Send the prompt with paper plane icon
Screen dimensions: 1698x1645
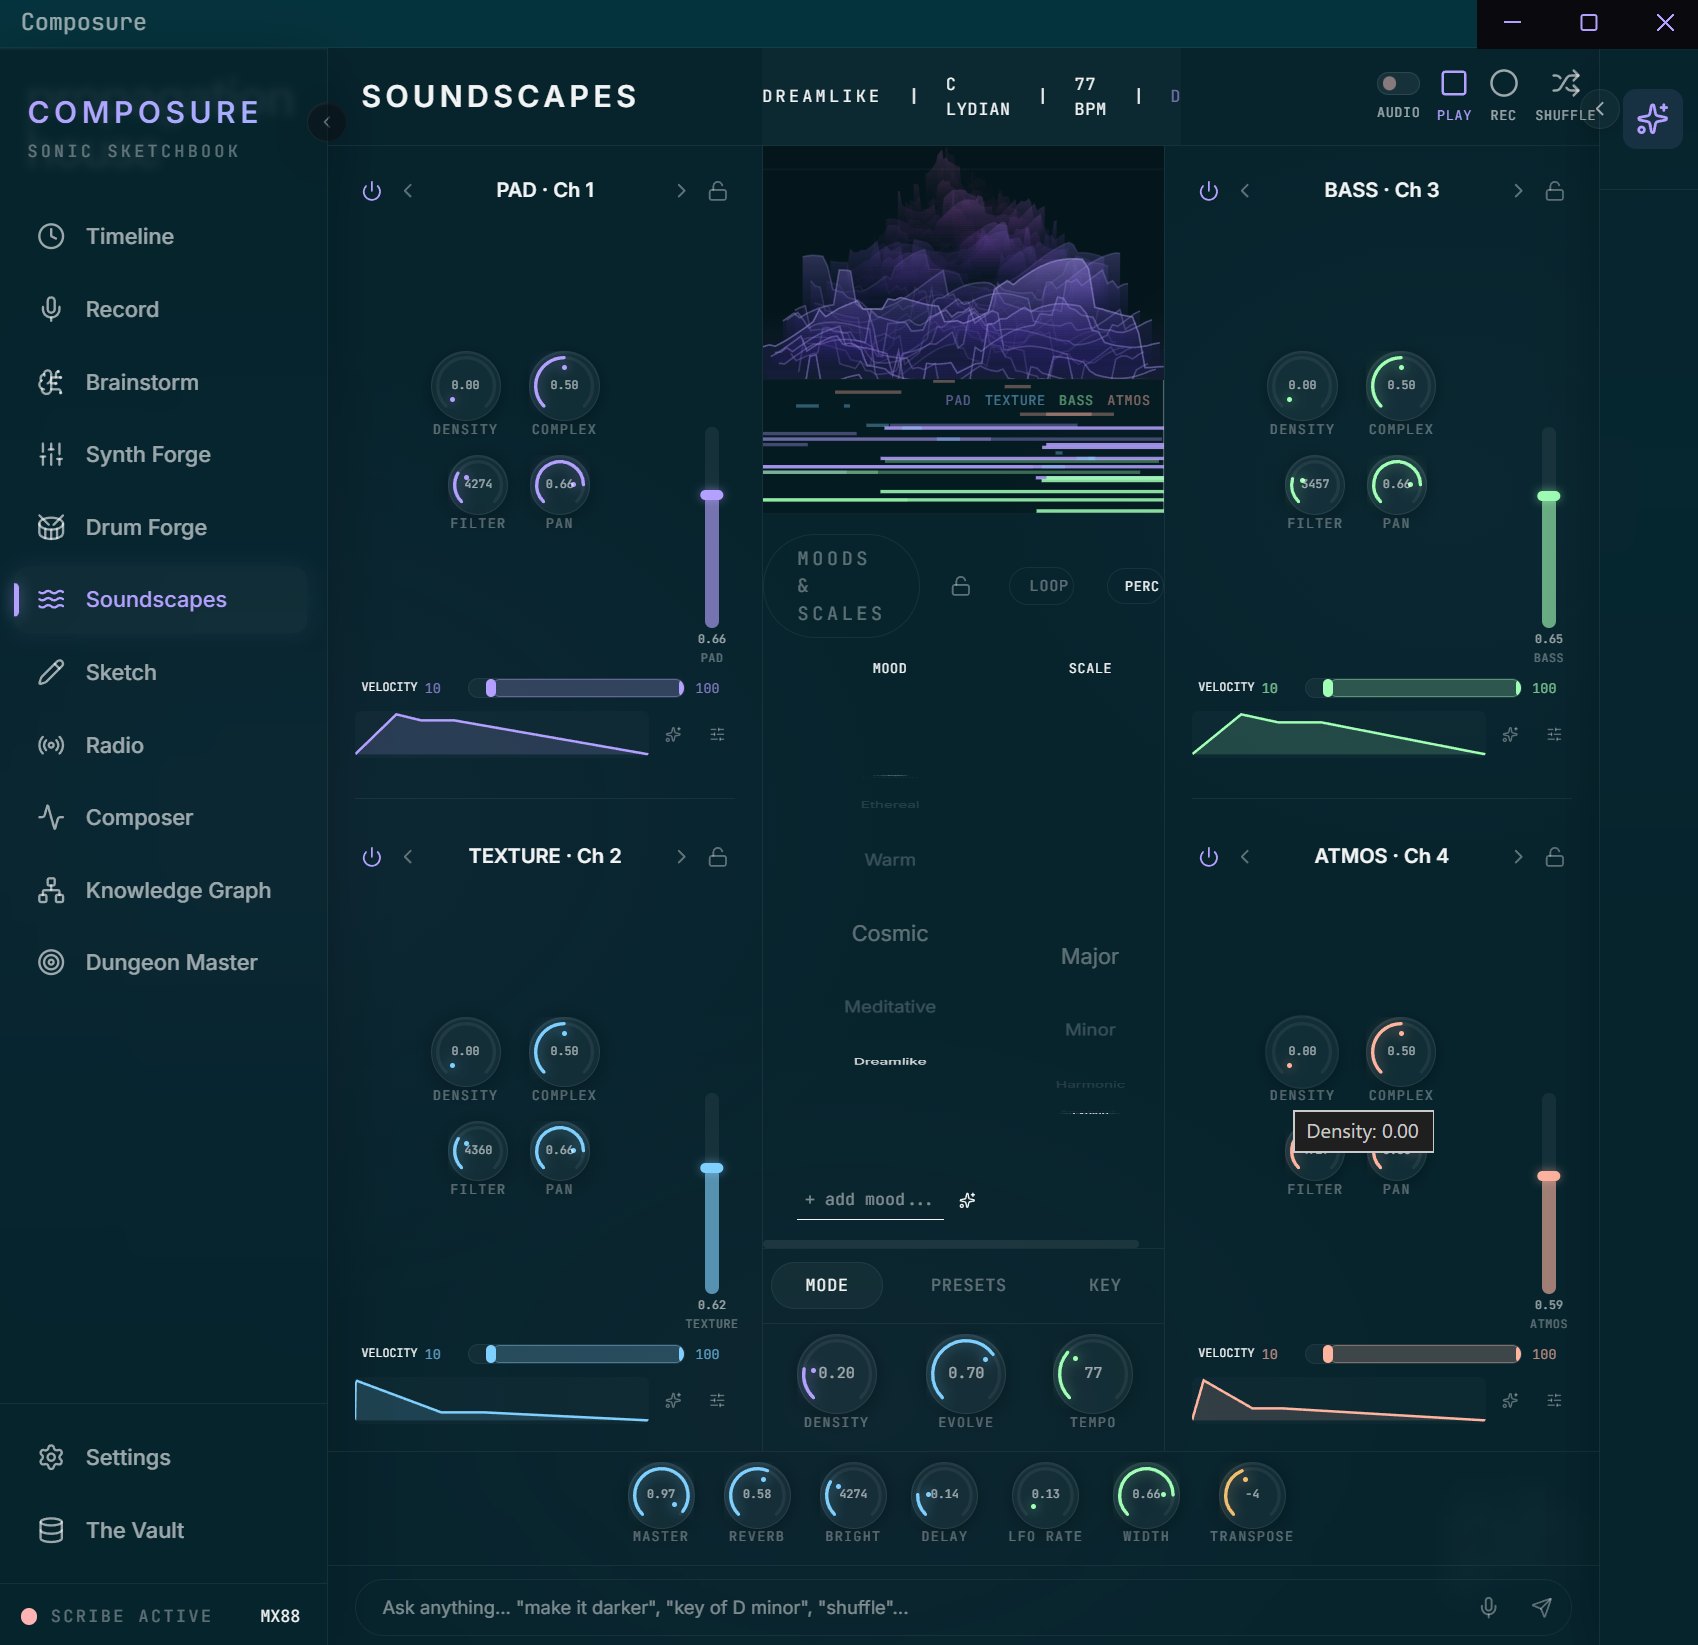(1542, 1607)
